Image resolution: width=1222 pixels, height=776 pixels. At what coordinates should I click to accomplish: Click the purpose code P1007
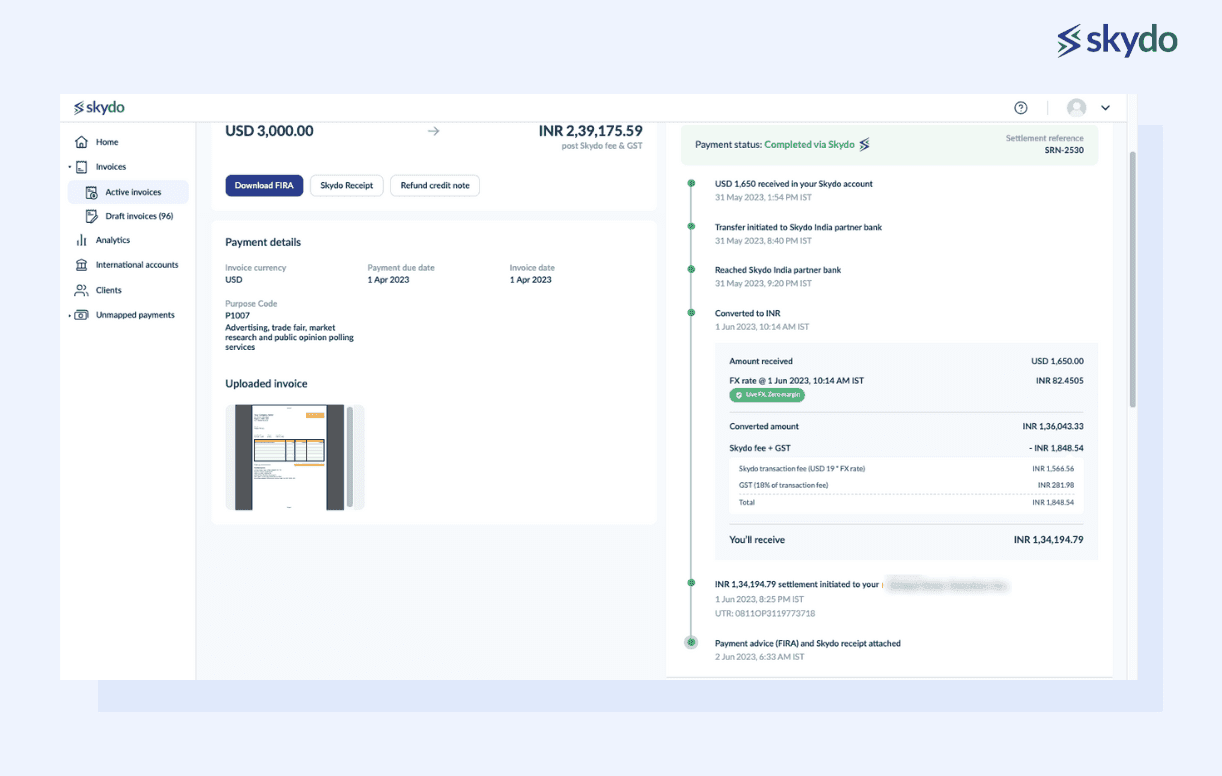[237, 315]
